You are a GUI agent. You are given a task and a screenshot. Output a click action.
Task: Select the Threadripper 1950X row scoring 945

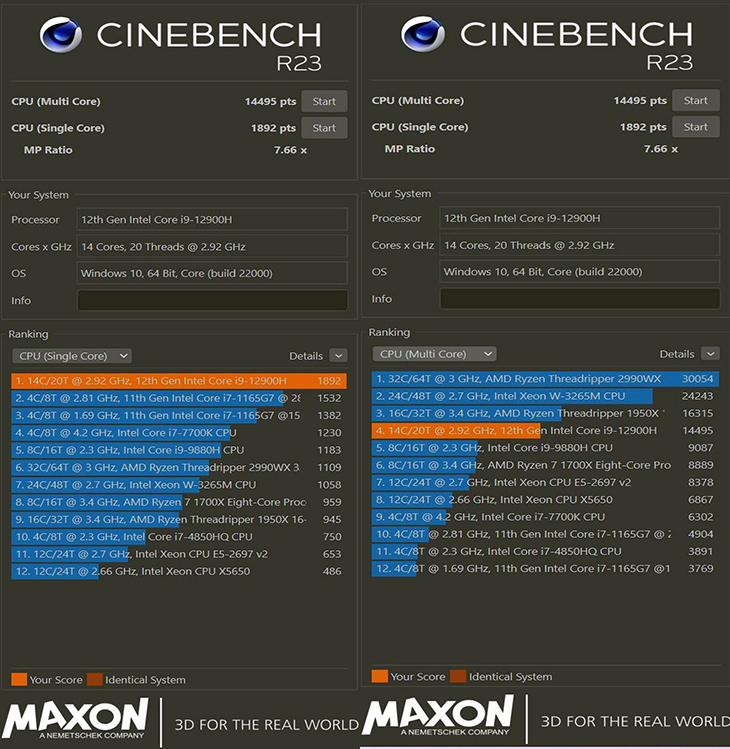(x=179, y=519)
